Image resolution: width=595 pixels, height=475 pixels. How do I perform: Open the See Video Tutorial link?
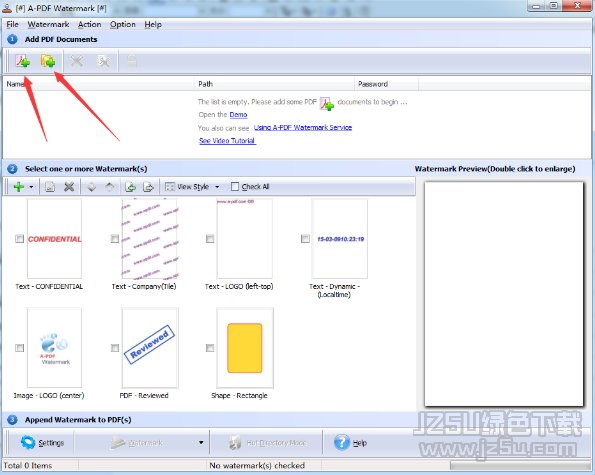[228, 141]
